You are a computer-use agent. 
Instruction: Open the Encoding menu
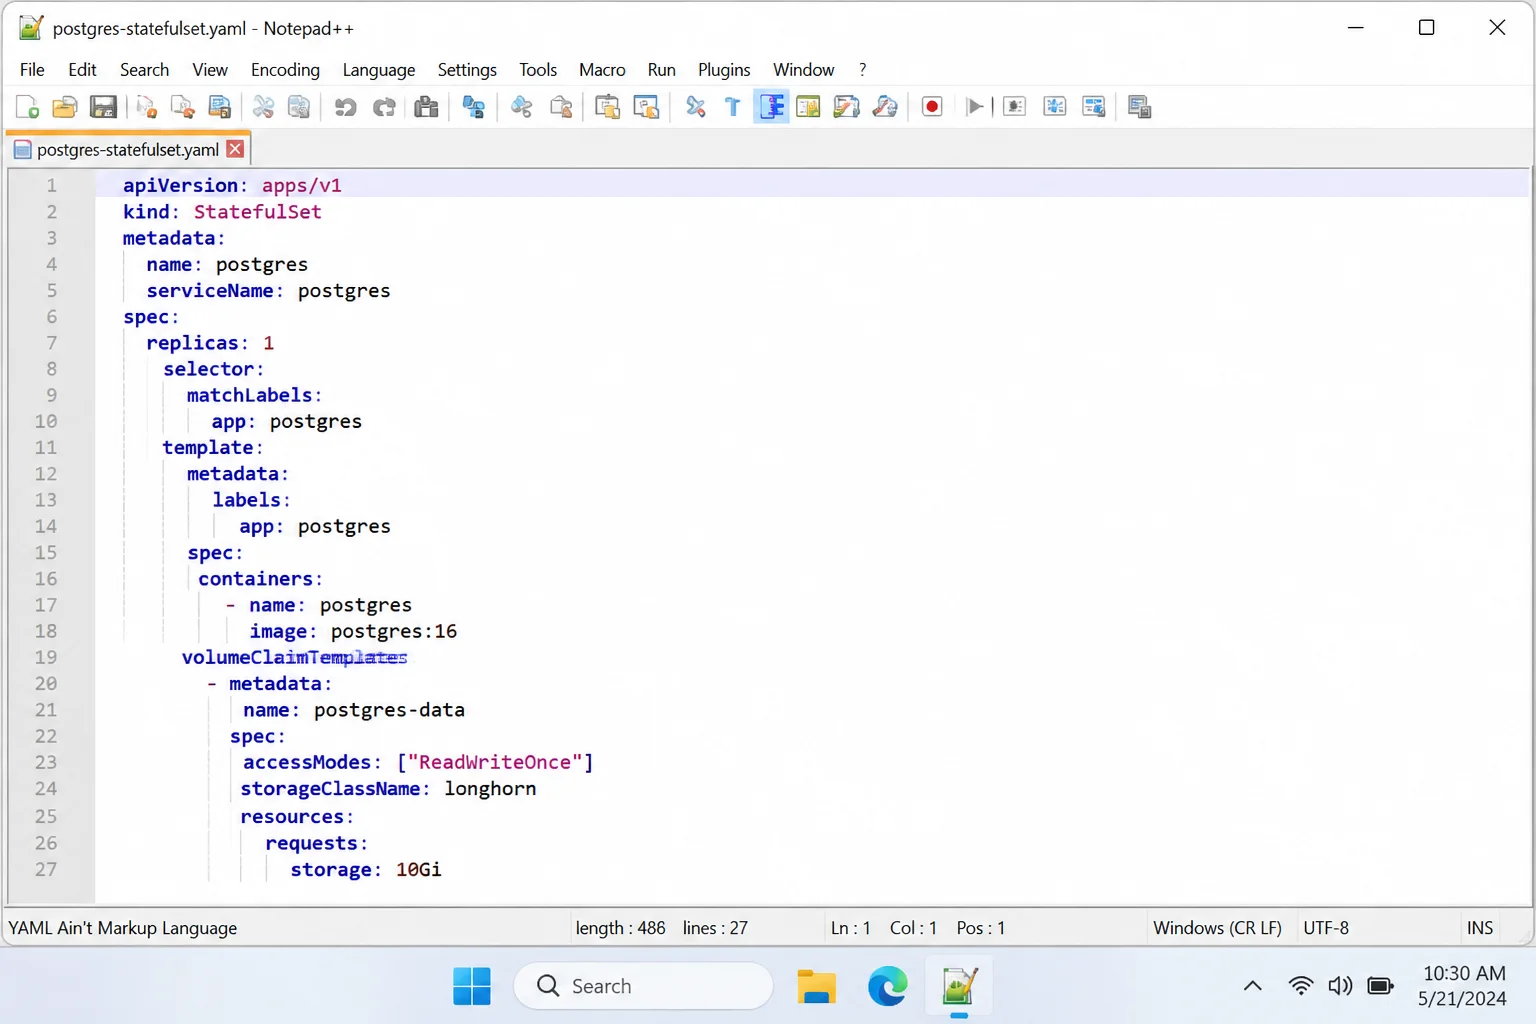[285, 70]
